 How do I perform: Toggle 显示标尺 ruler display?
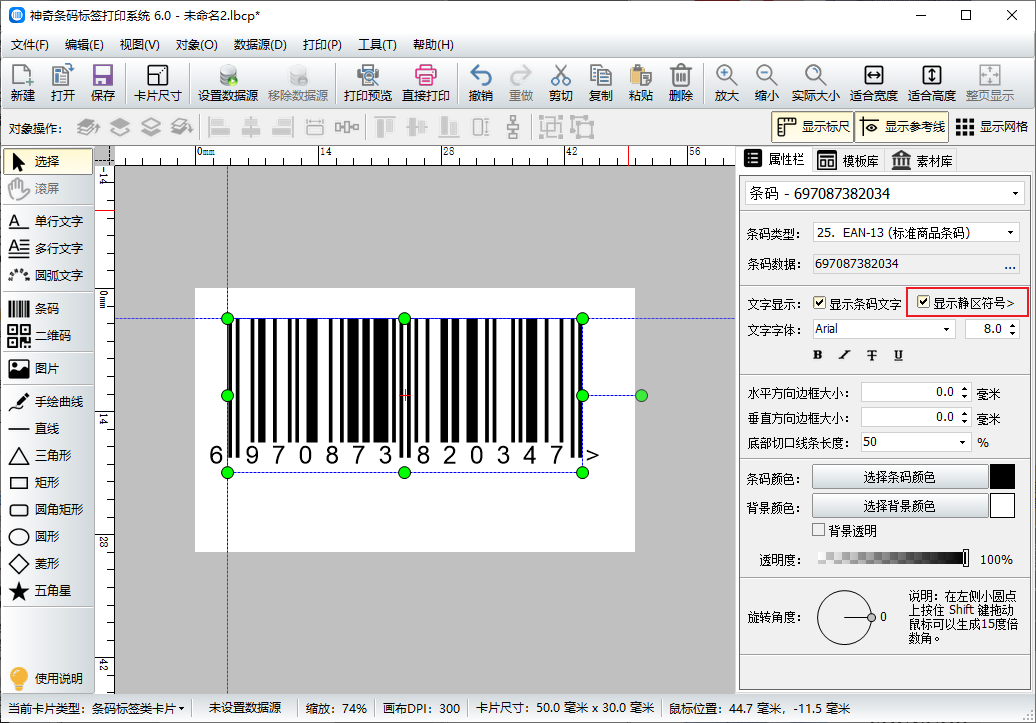click(813, 126)
